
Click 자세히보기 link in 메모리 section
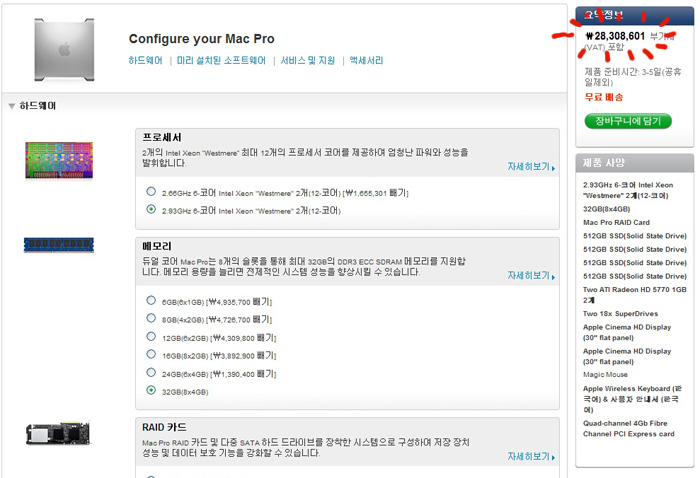click(x=531, y=275)
